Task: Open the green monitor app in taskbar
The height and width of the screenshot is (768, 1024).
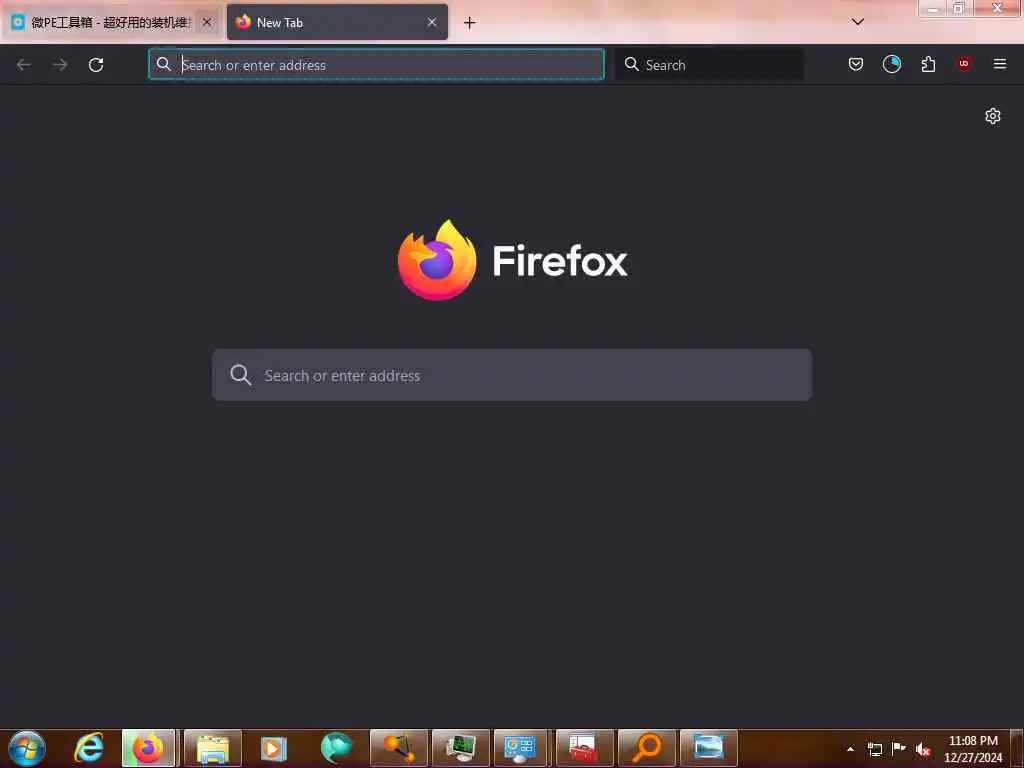Action: click(460, 748)
